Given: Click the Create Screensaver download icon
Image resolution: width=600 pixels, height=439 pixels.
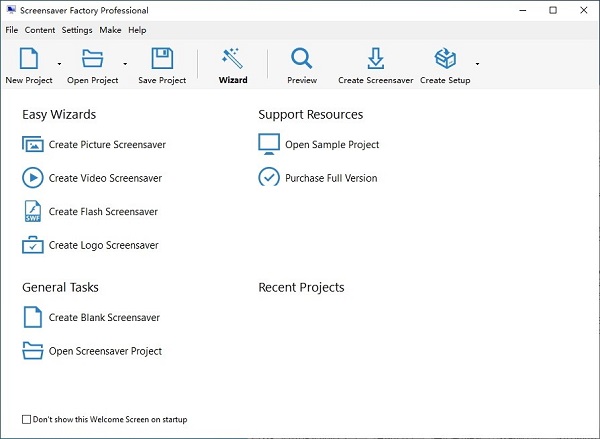Looking at the screenshot, I should (x=375, y=59).
